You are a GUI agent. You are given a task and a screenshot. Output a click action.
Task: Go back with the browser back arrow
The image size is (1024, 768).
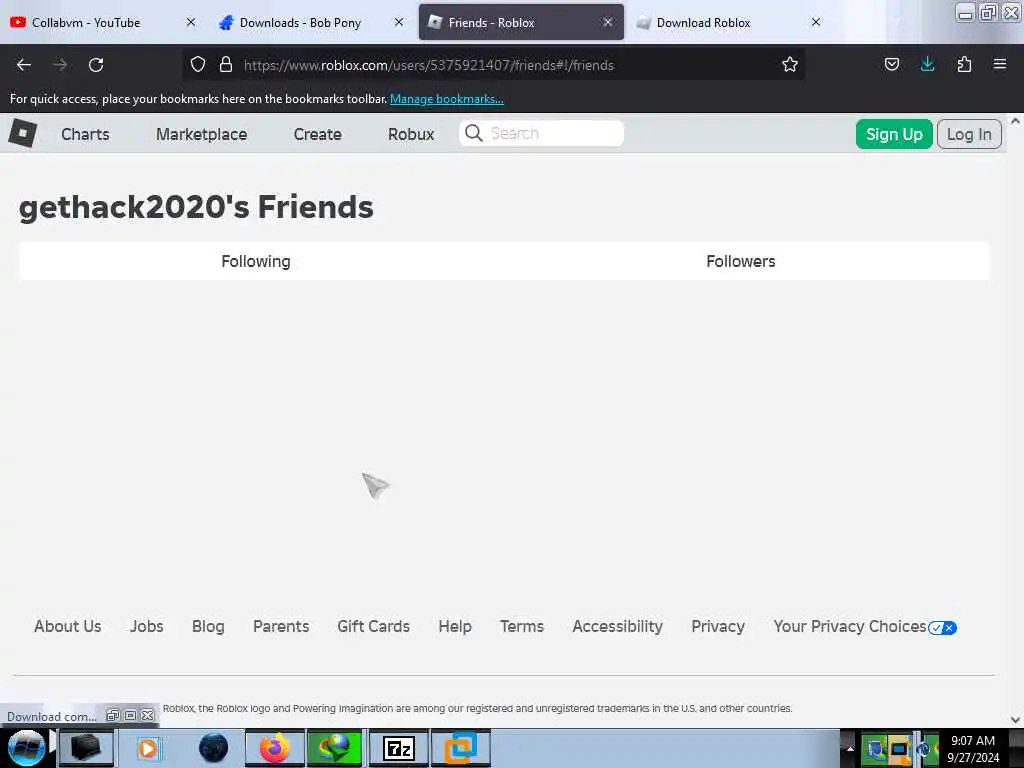click(x=24, y=65)
